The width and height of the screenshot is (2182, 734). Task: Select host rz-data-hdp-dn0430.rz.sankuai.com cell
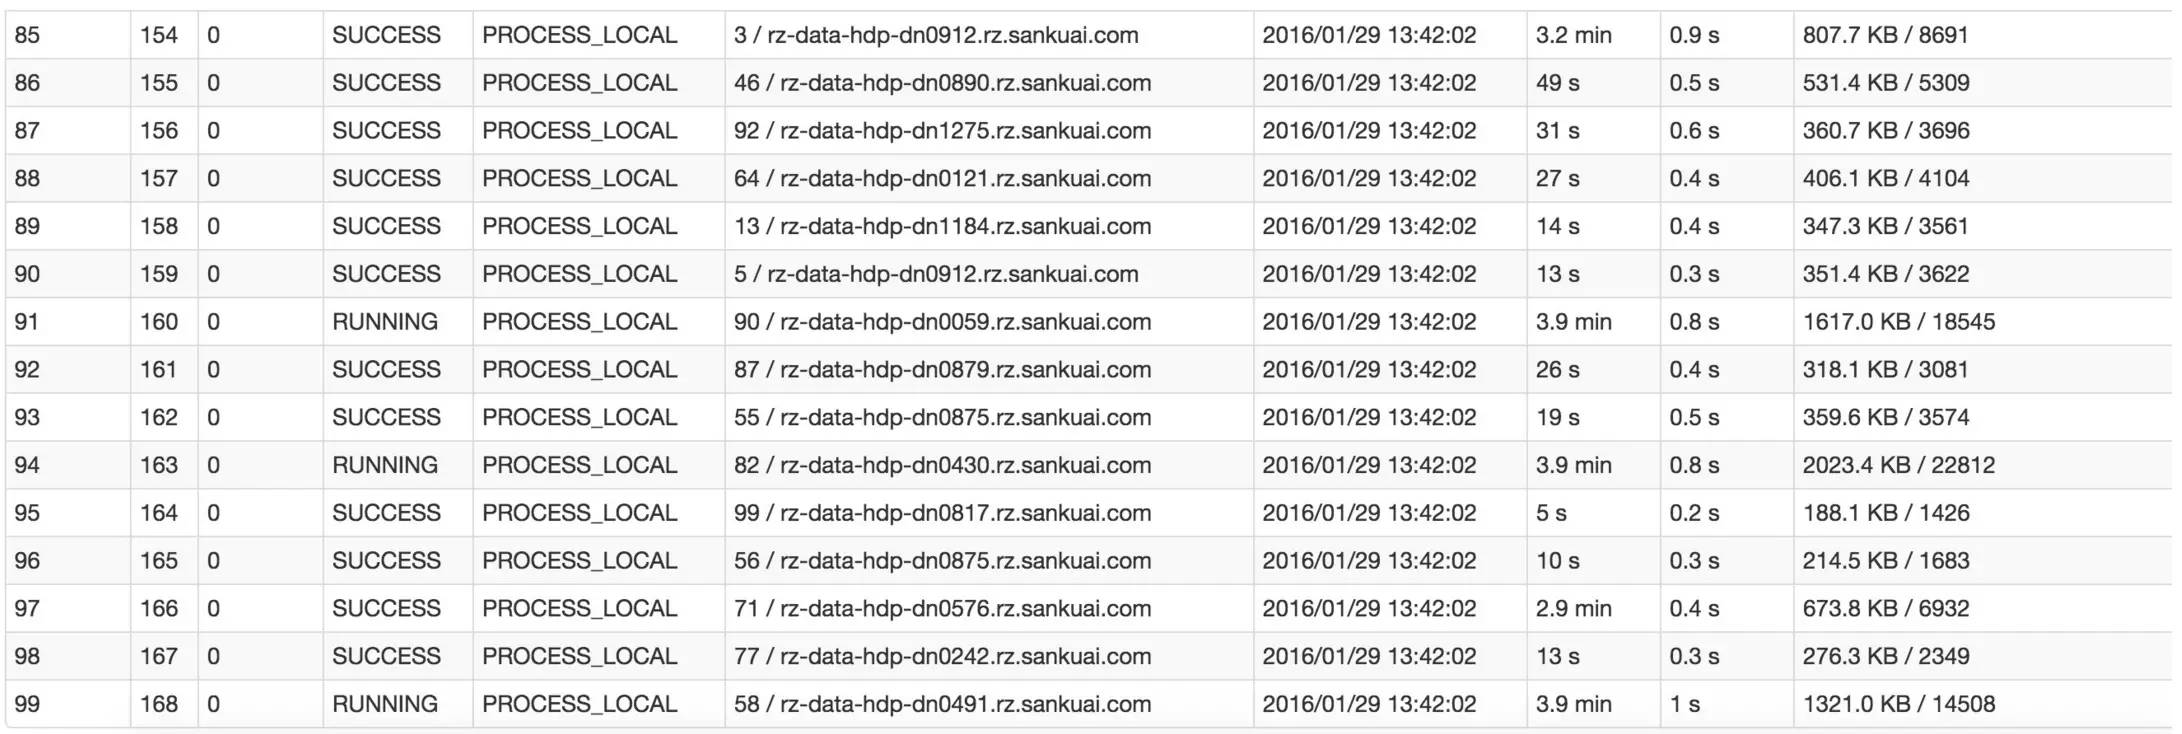(988, 465)
